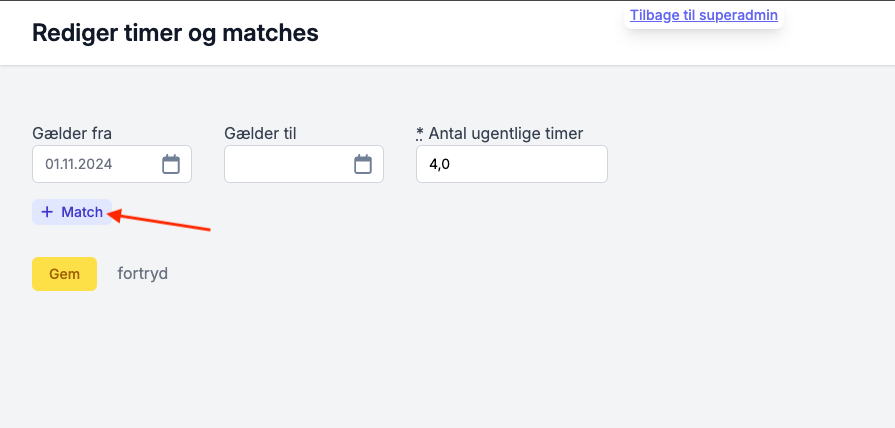This screenshot has height=428, width=895.
Task: Click the Gælder til label
Action: coord(260,134)
